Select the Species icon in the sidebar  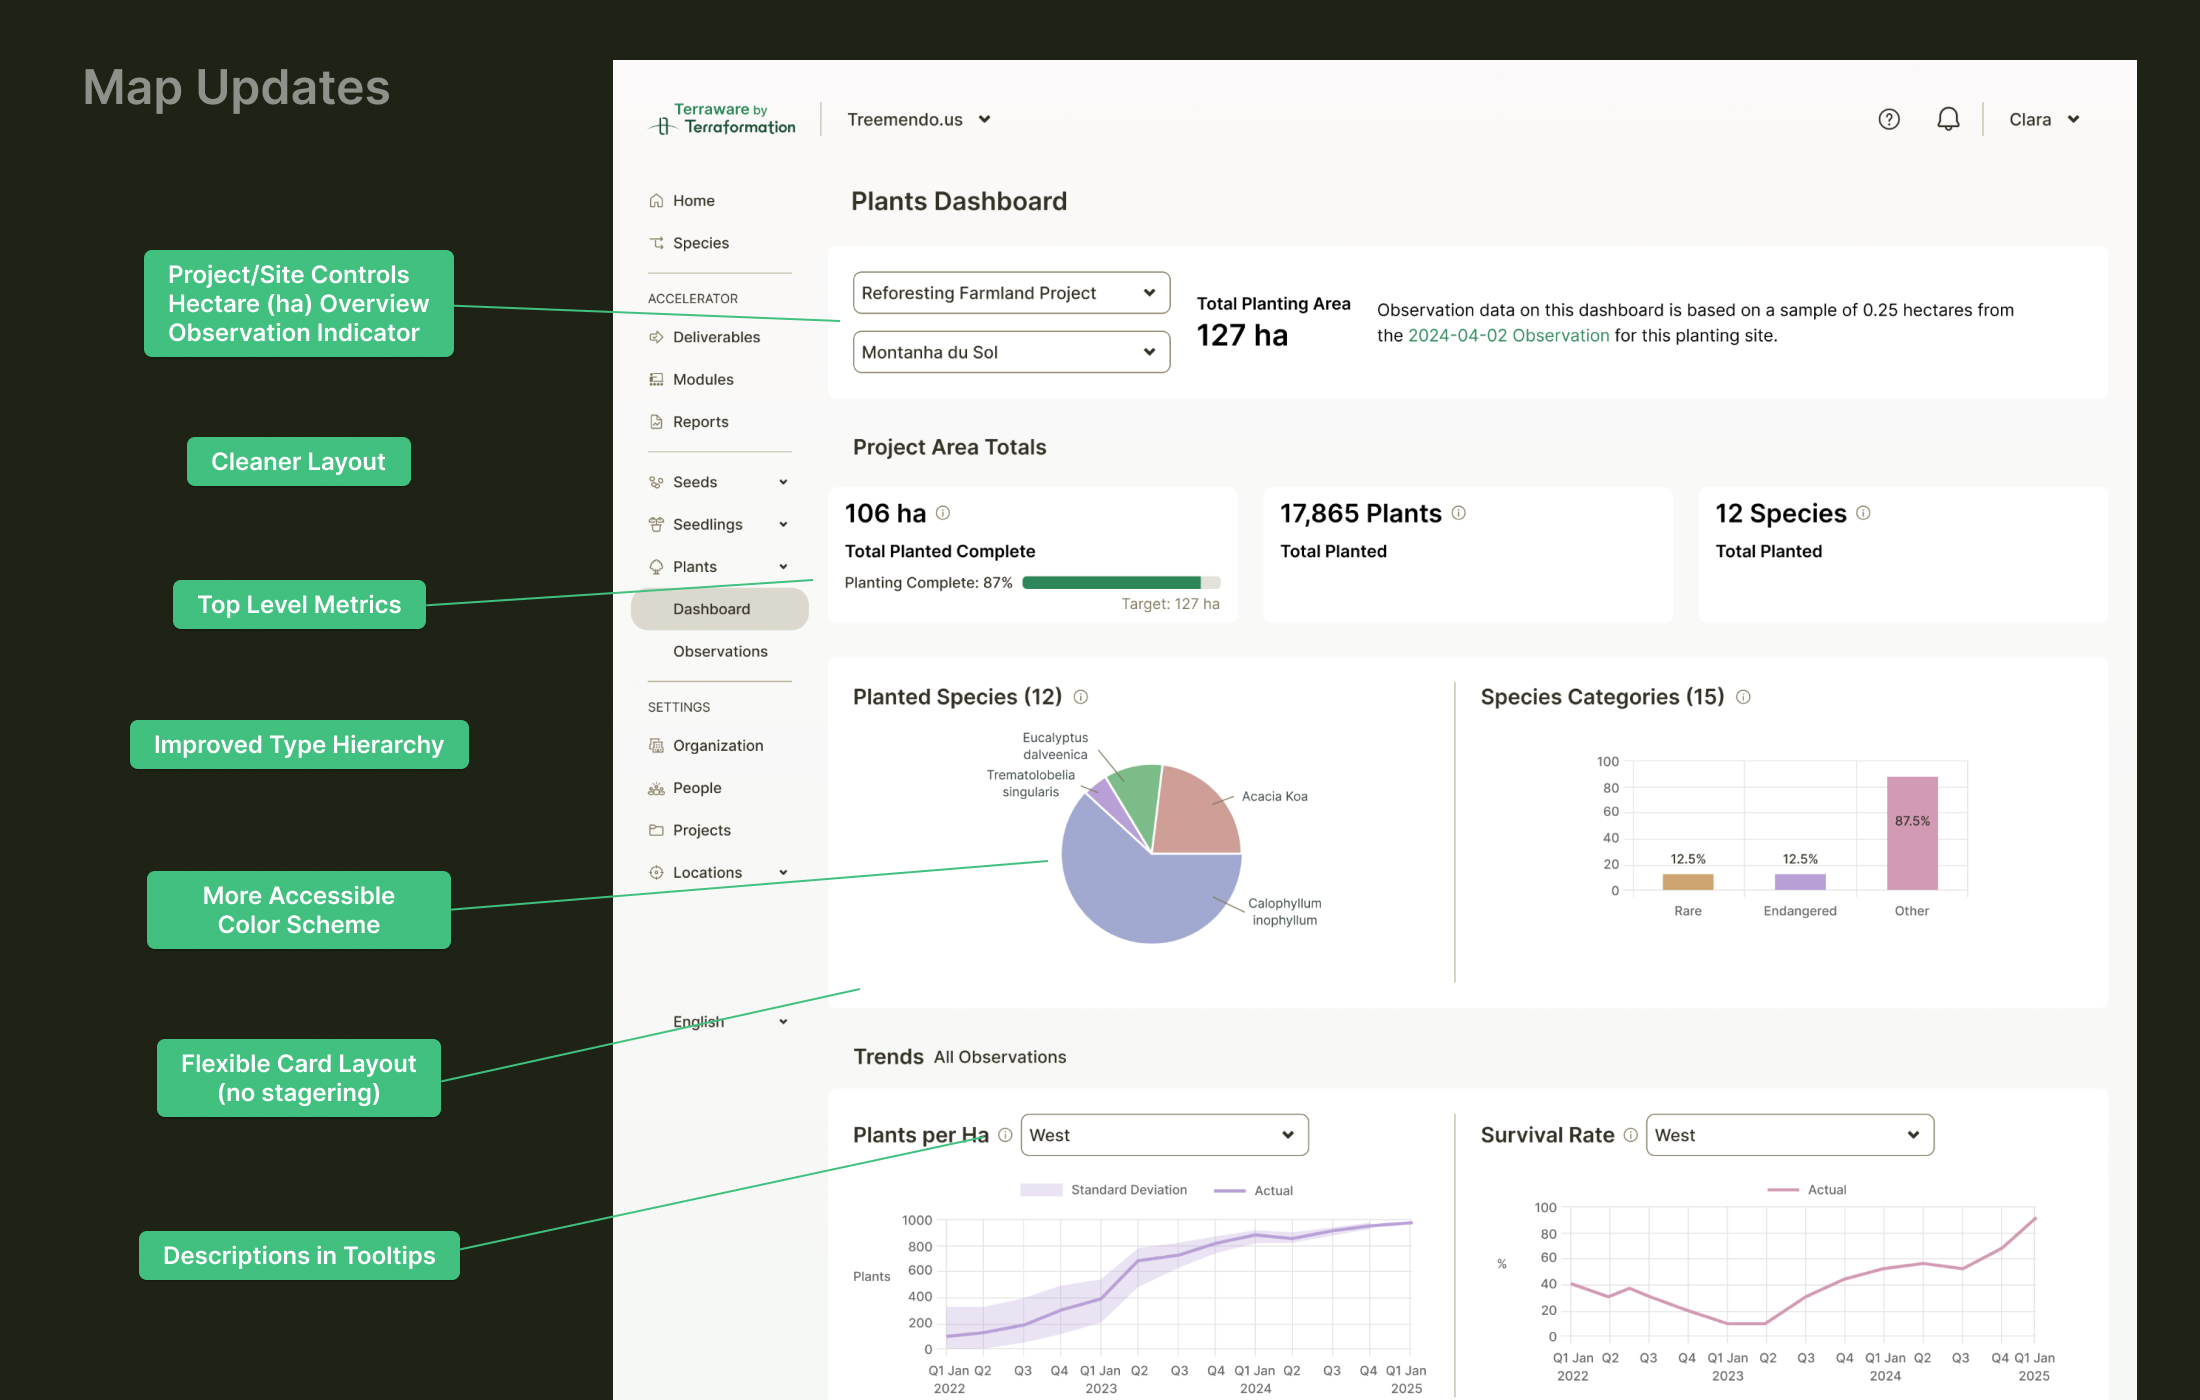click(657, 242)
